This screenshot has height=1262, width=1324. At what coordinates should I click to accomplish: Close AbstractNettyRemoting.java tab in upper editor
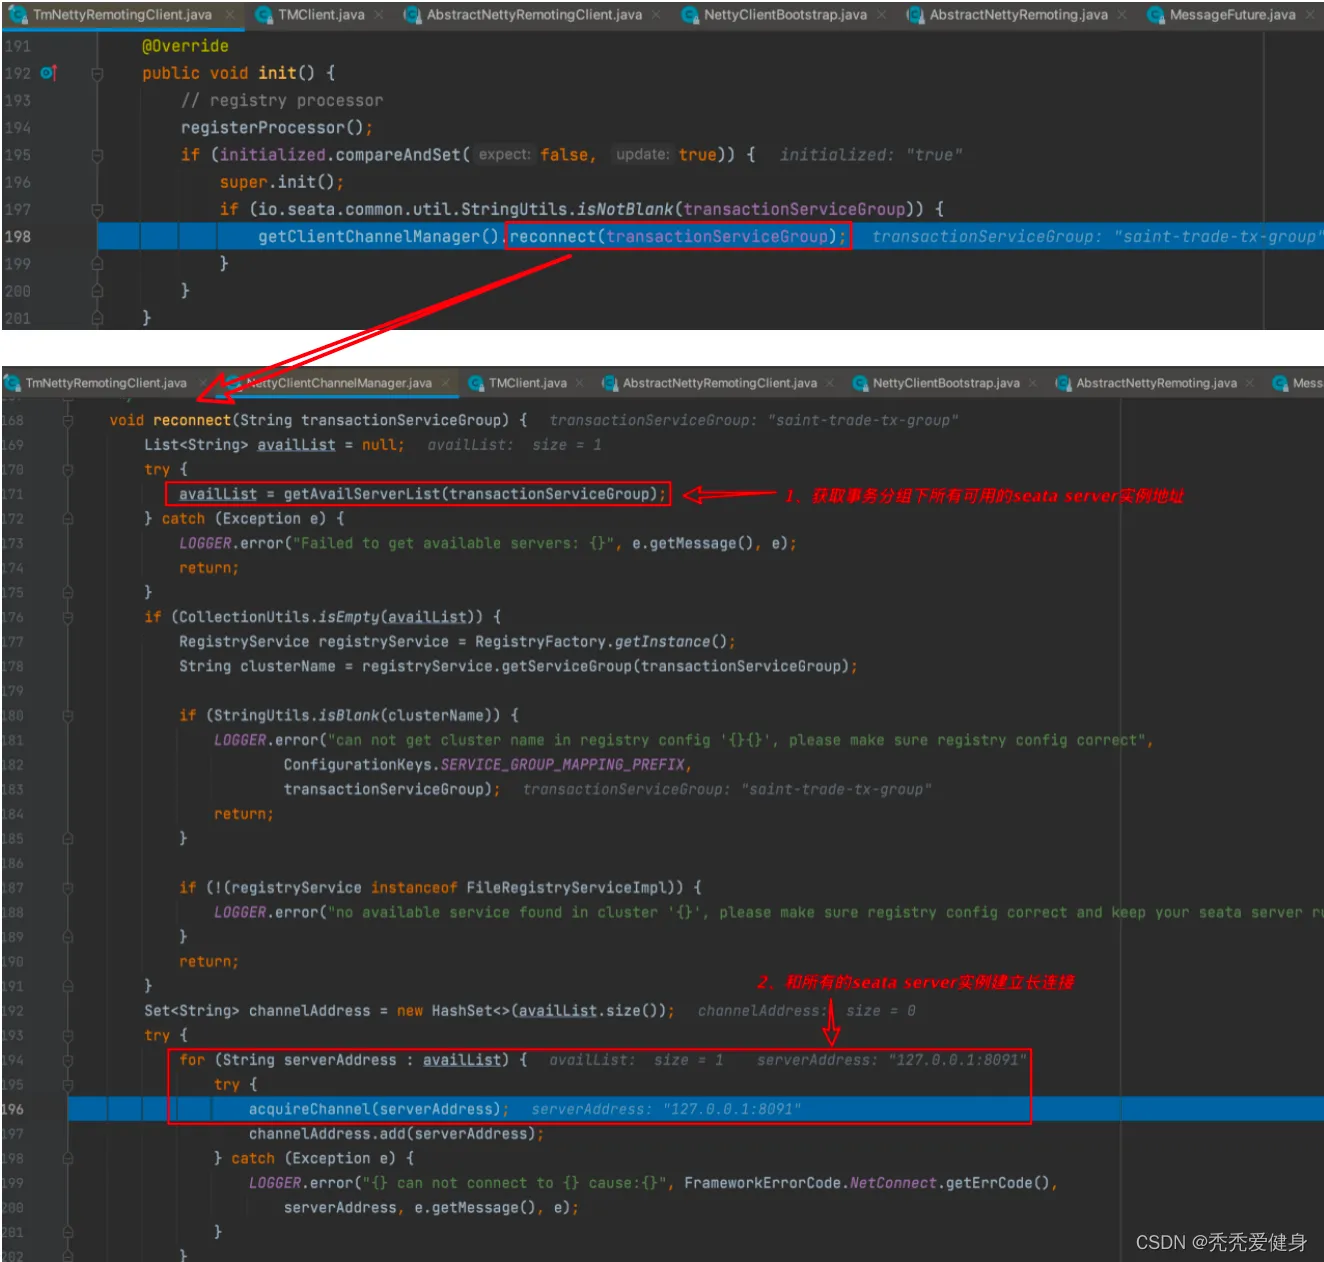pos(1122,15)
